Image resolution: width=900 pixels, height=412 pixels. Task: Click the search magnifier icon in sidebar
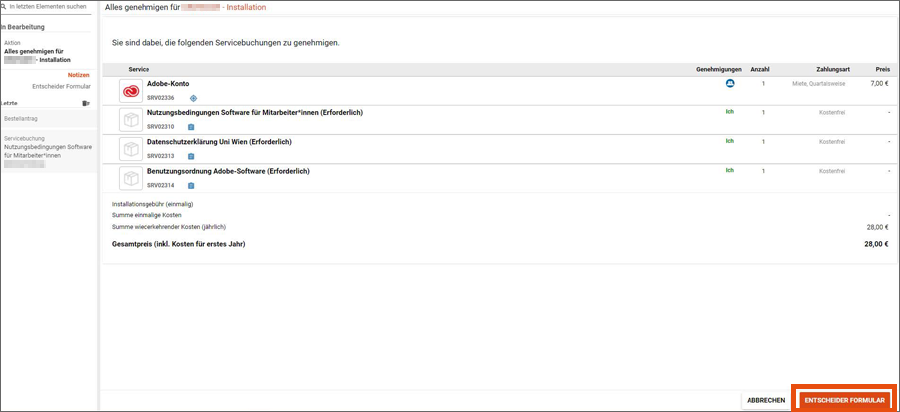pos(4,7)
